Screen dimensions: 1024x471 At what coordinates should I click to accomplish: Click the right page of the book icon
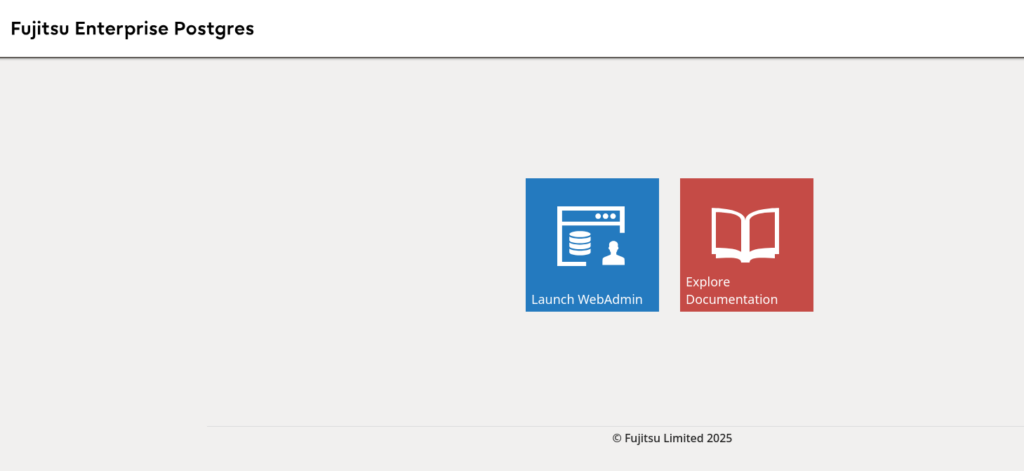[x=763, y=232]
